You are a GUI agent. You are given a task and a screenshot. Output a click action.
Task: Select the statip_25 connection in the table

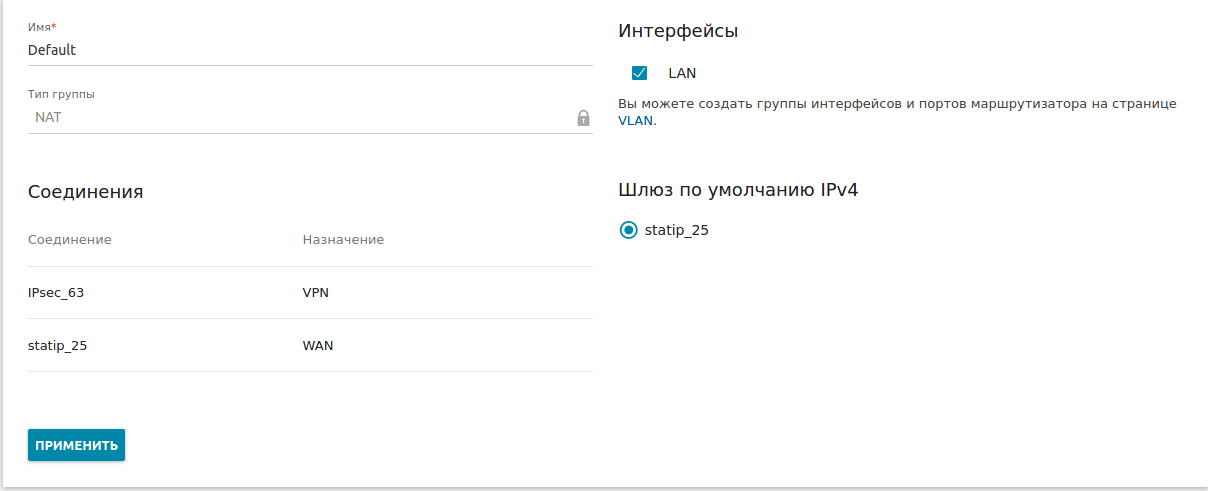coord(58,346)
